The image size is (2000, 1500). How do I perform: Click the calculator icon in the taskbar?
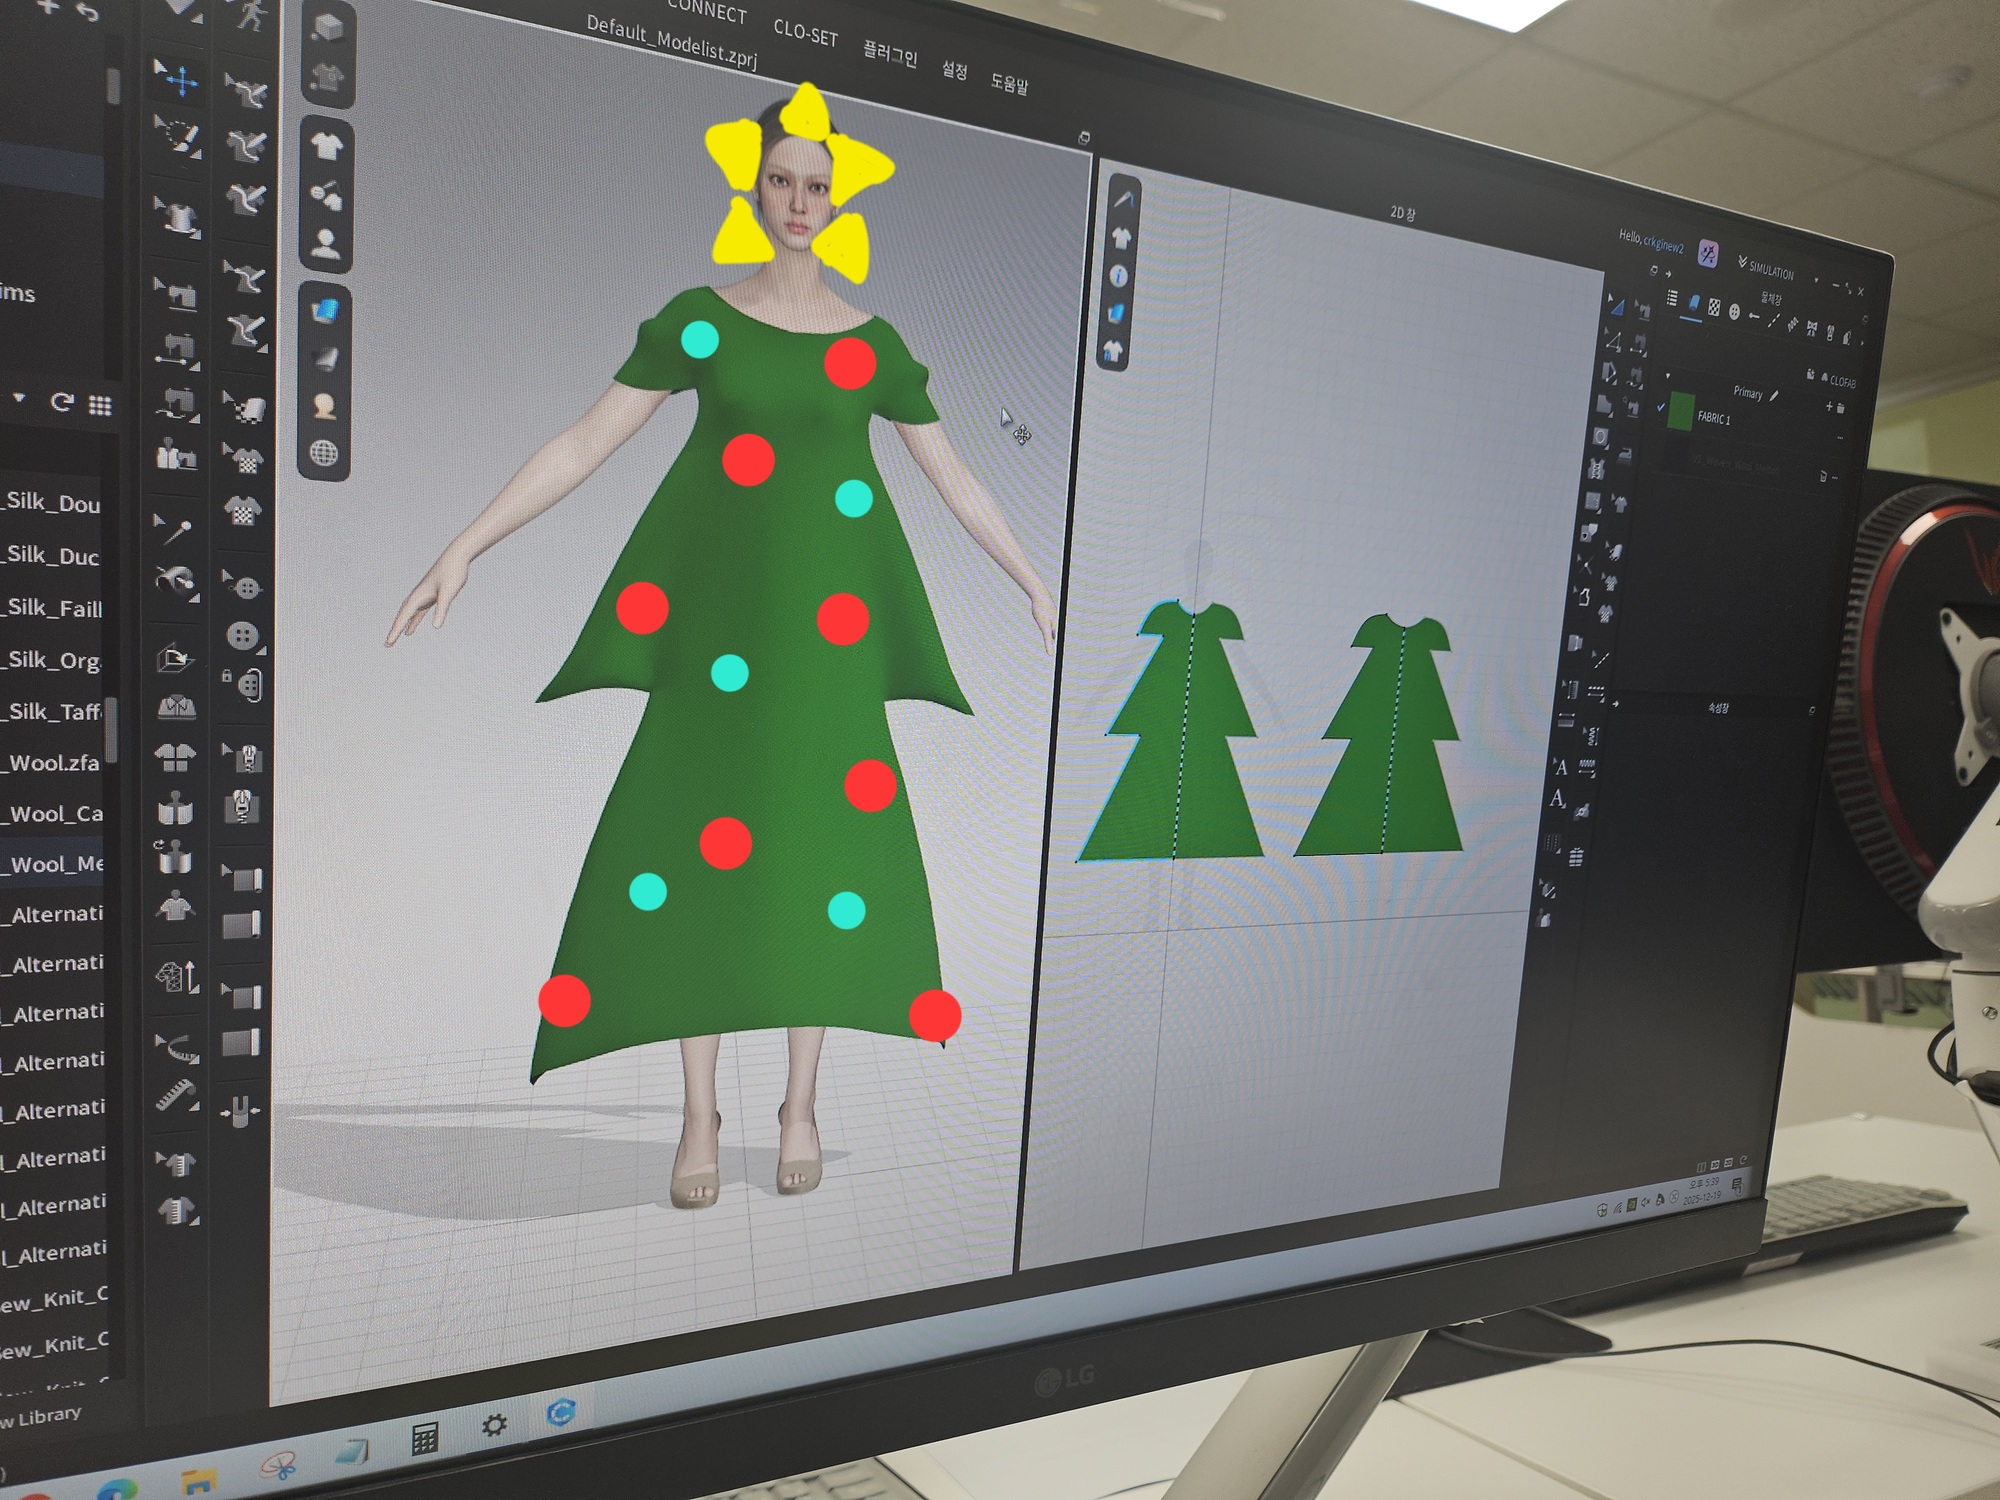pyautogui.click(x=424, y=1440)
